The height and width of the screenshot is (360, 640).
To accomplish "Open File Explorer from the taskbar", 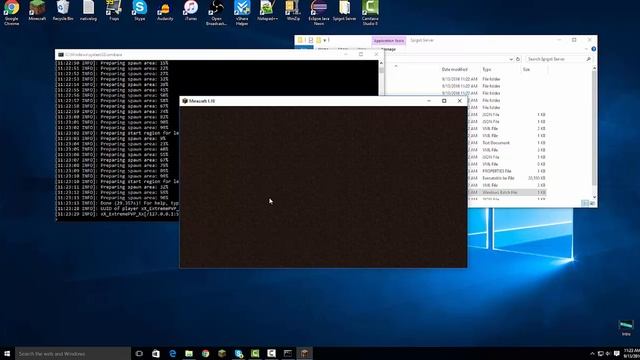I will (189, 353).
